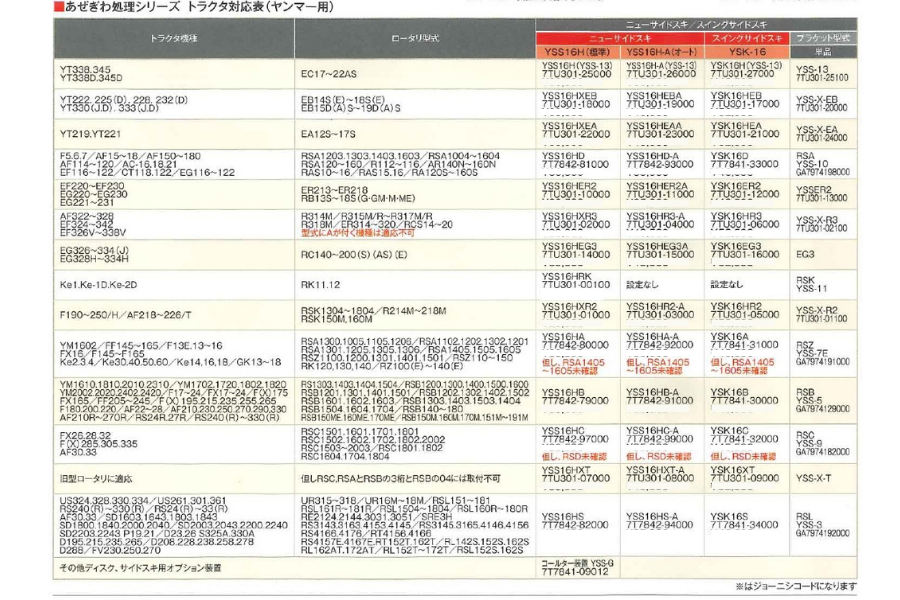Select tractor cell 'YT338.345'
900x600 pixels.
tap(85, 69)
